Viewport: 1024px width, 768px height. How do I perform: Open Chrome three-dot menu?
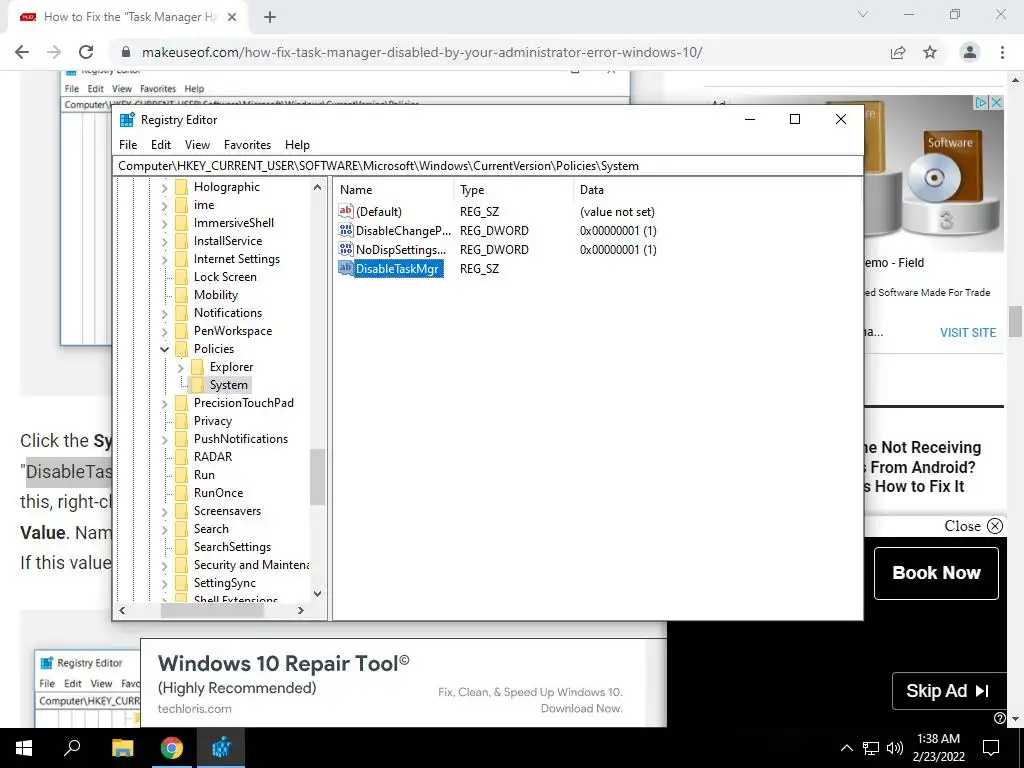point(1002,52)
